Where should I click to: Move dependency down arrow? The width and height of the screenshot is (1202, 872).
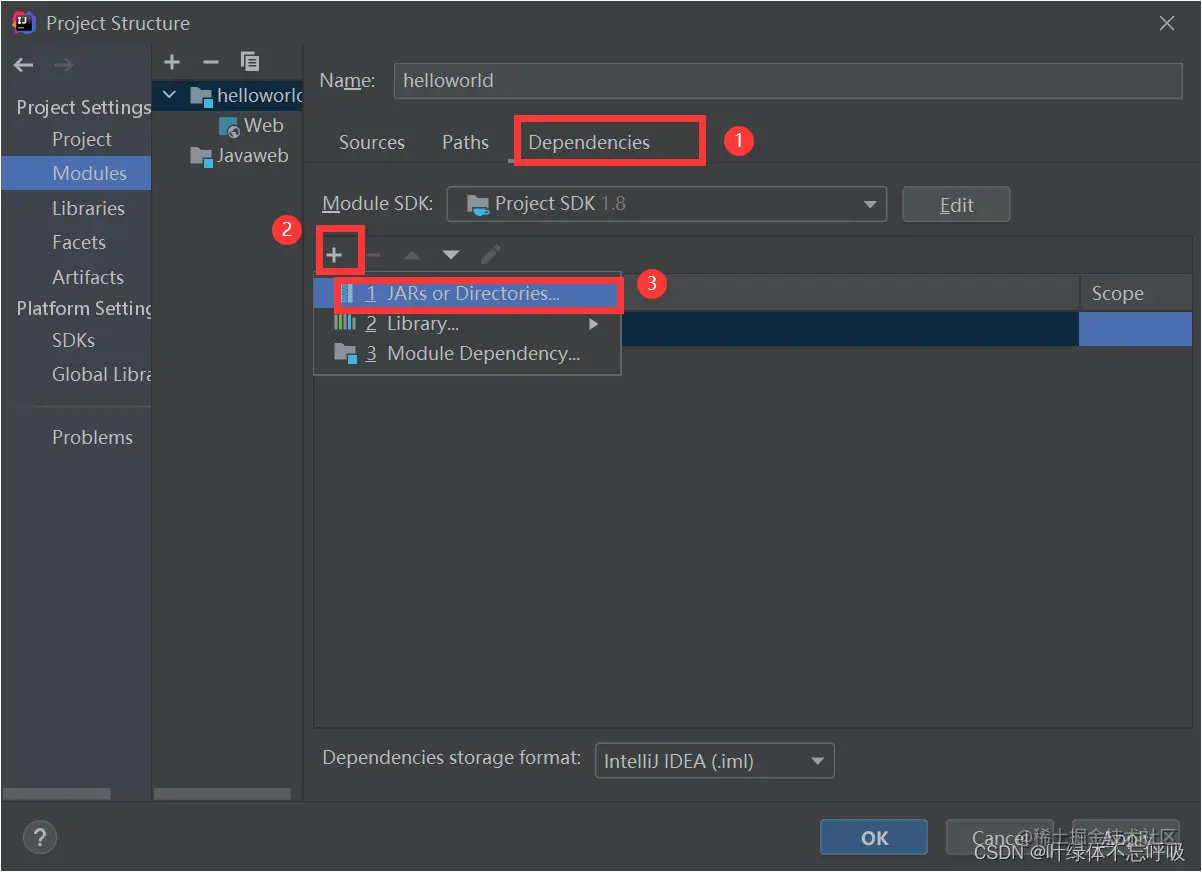[x=451, y=255]
